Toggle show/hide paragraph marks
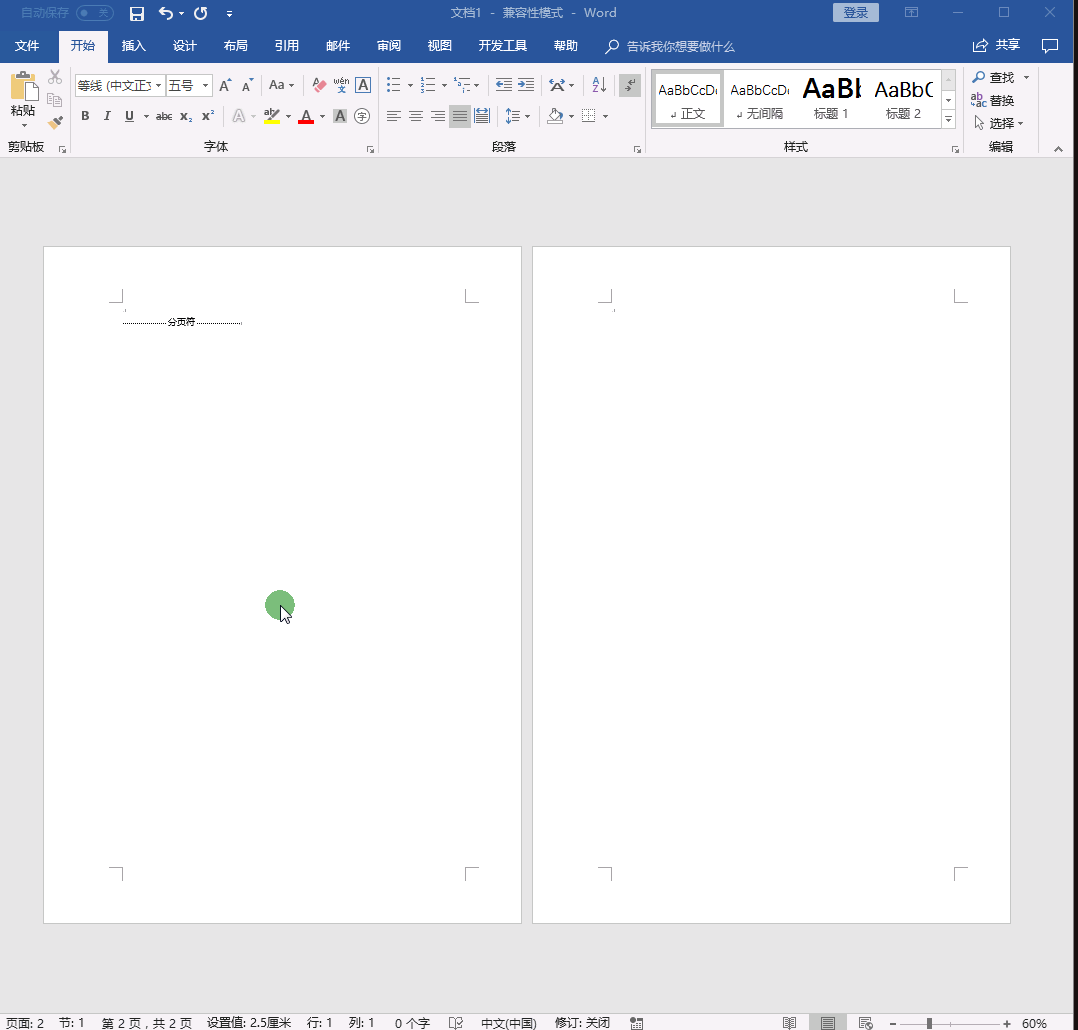The height and width of the screenshot is (1030, 1078). click(x=630, y=86)
